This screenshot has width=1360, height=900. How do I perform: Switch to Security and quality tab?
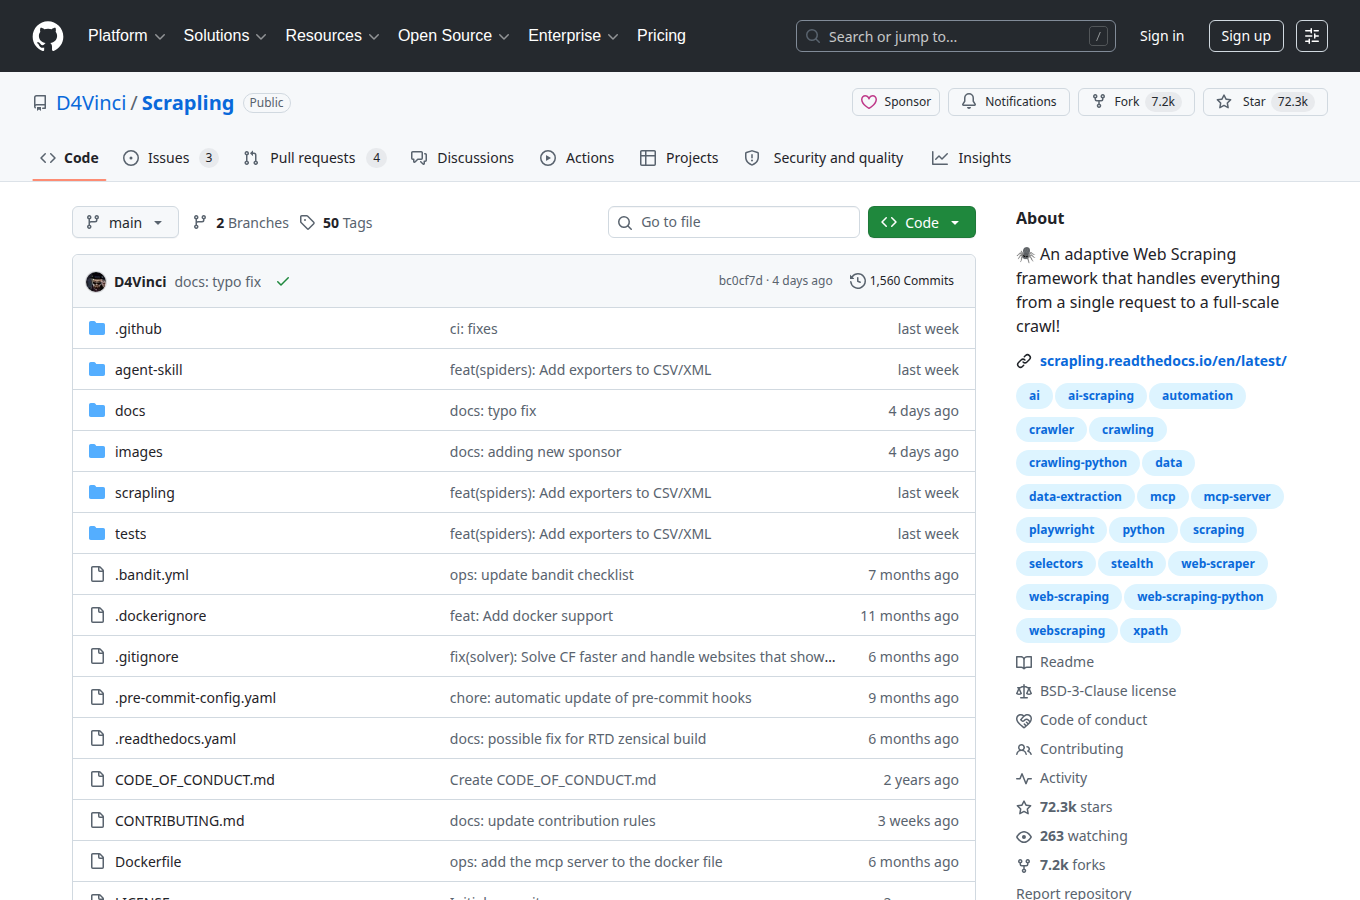[x=824, y=158]
